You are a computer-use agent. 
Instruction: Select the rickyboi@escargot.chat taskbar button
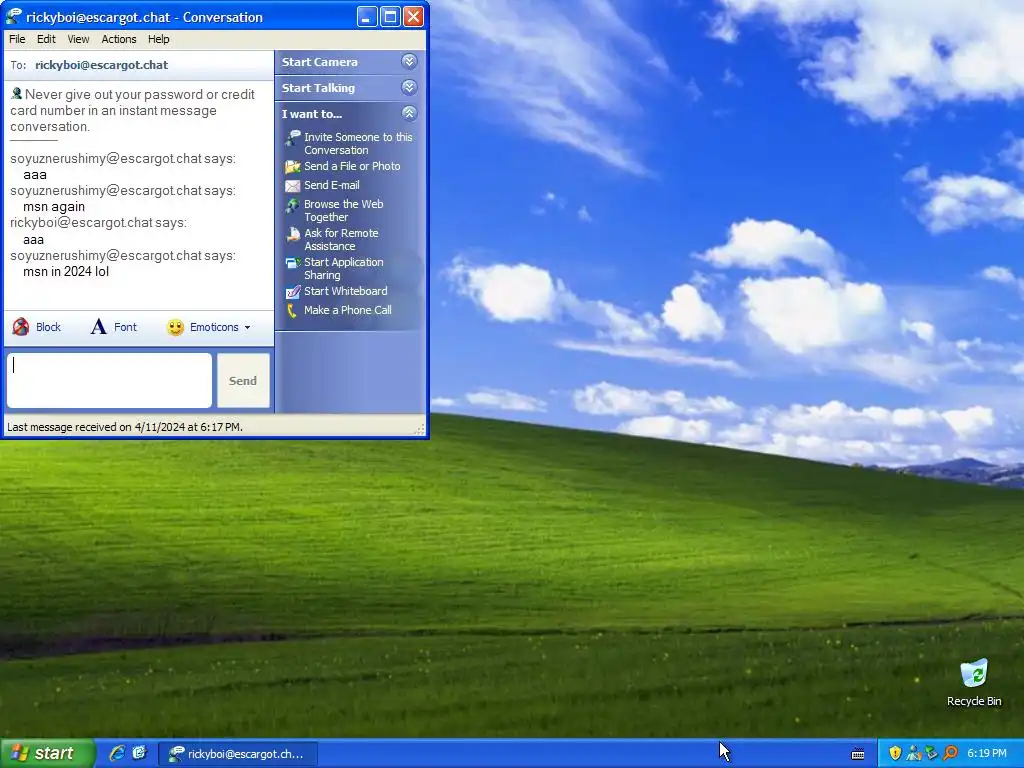(238, 754)
